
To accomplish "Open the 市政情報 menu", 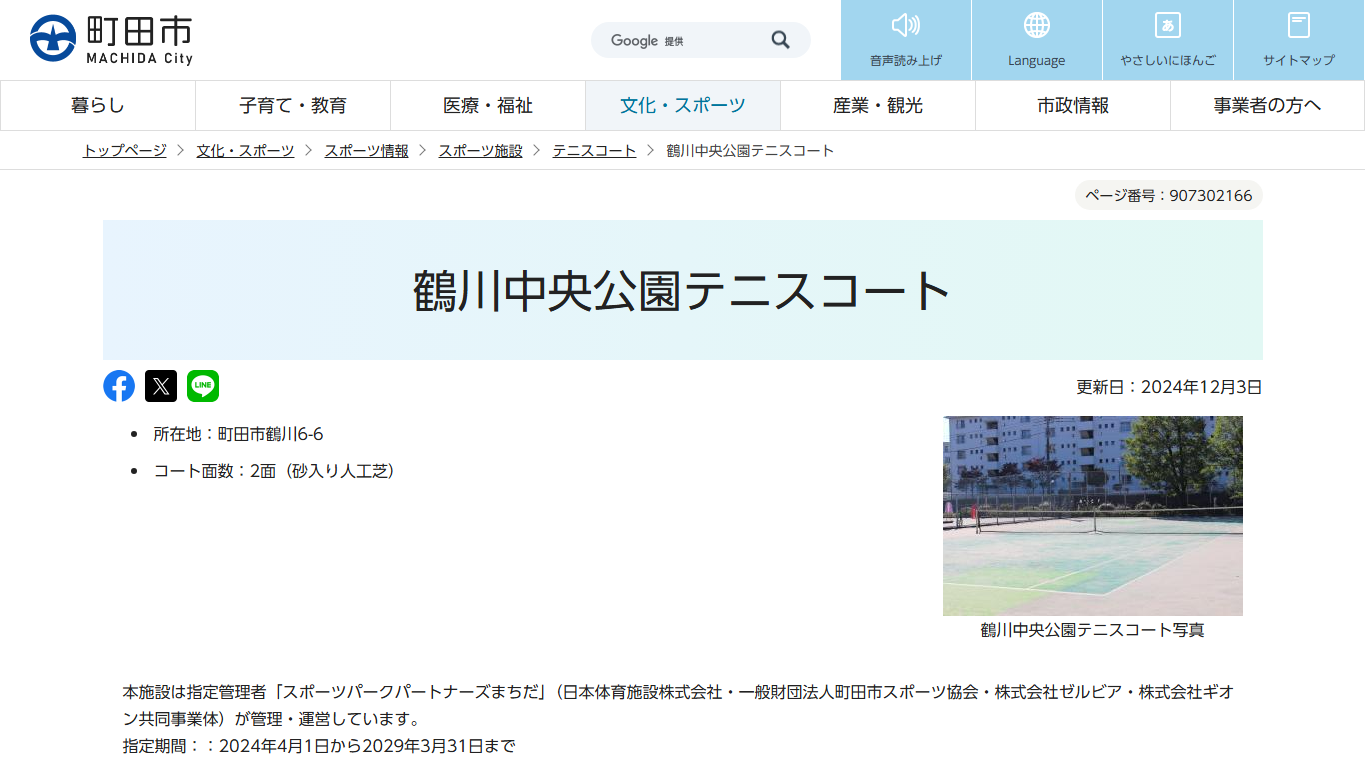I will tap(1073, 106).
